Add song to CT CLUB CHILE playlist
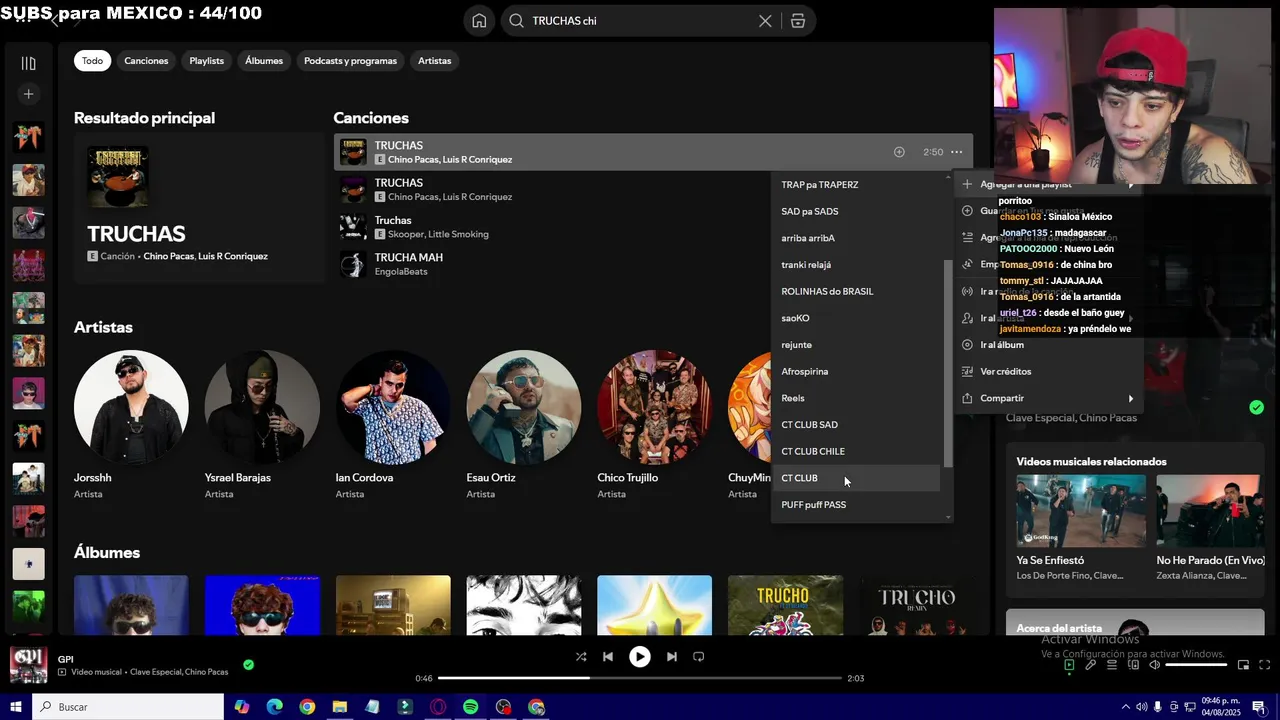Viewport: 1280px width, 720px height. tap(857, 451)
